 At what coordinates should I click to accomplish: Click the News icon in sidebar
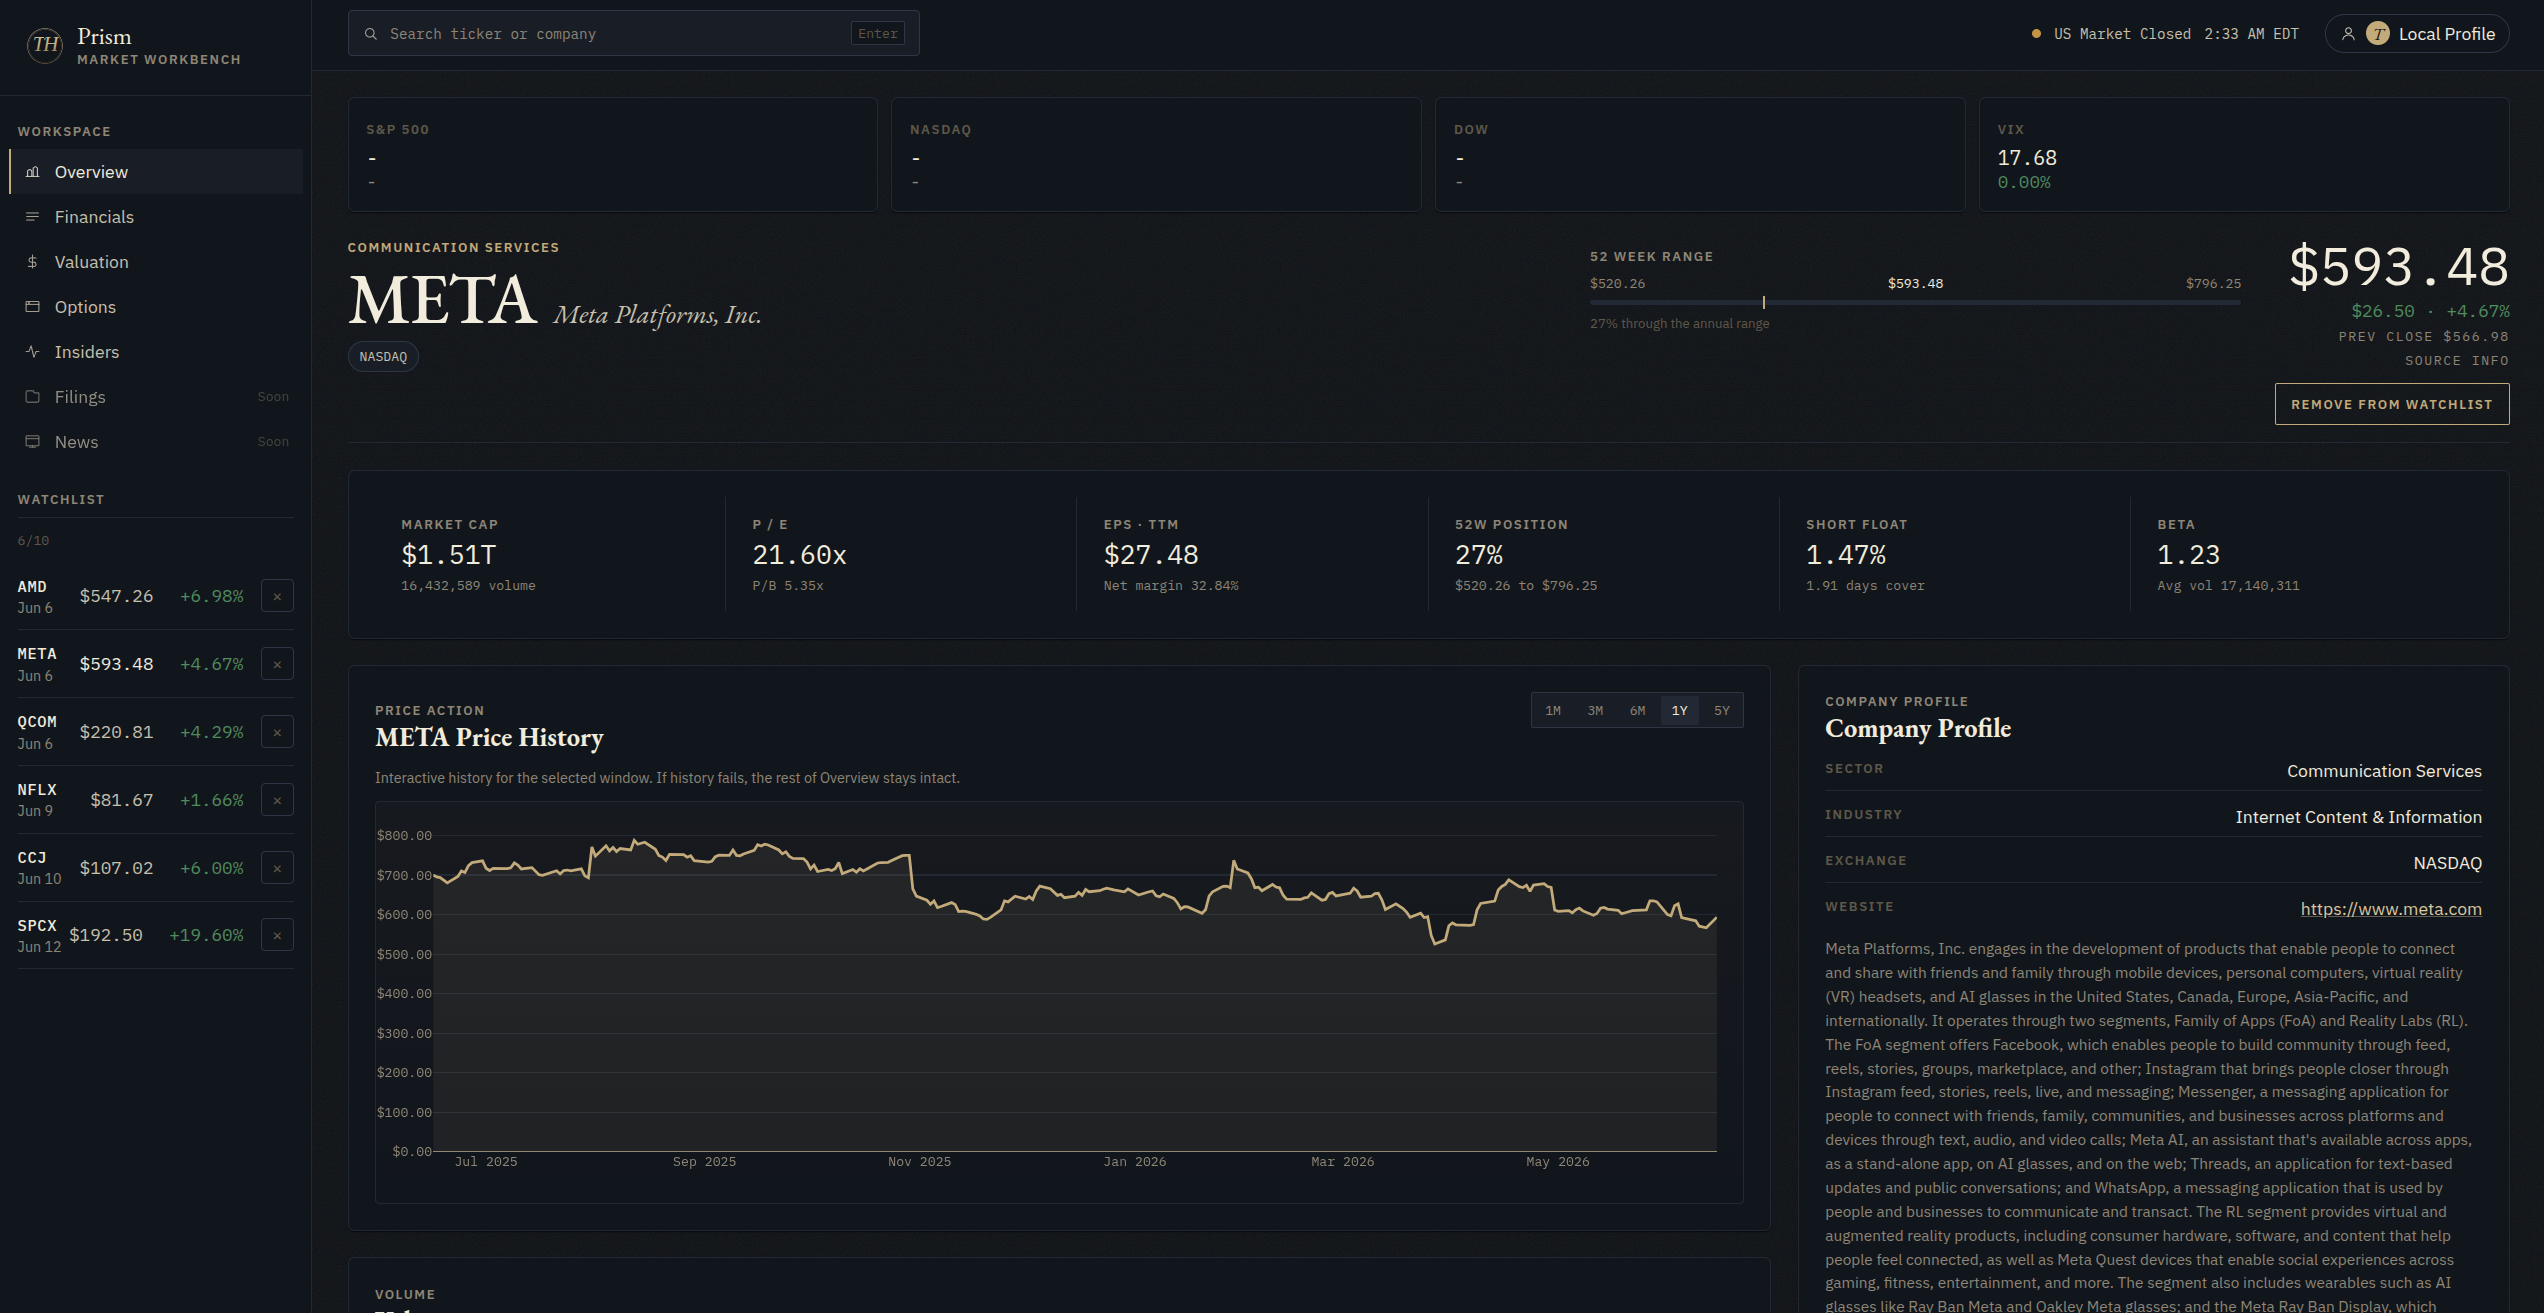coord(33,442)
